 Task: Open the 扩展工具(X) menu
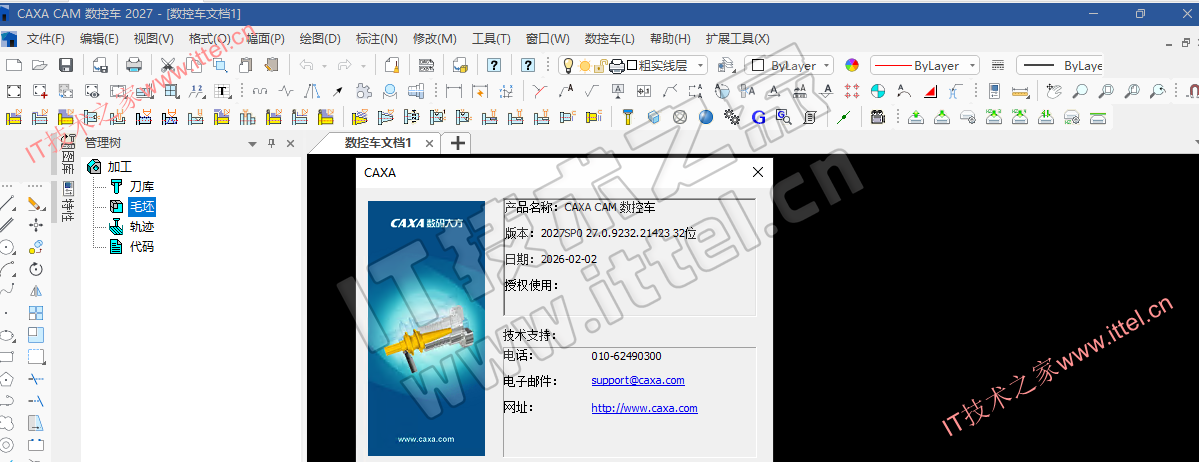click(x=738, y=39)
